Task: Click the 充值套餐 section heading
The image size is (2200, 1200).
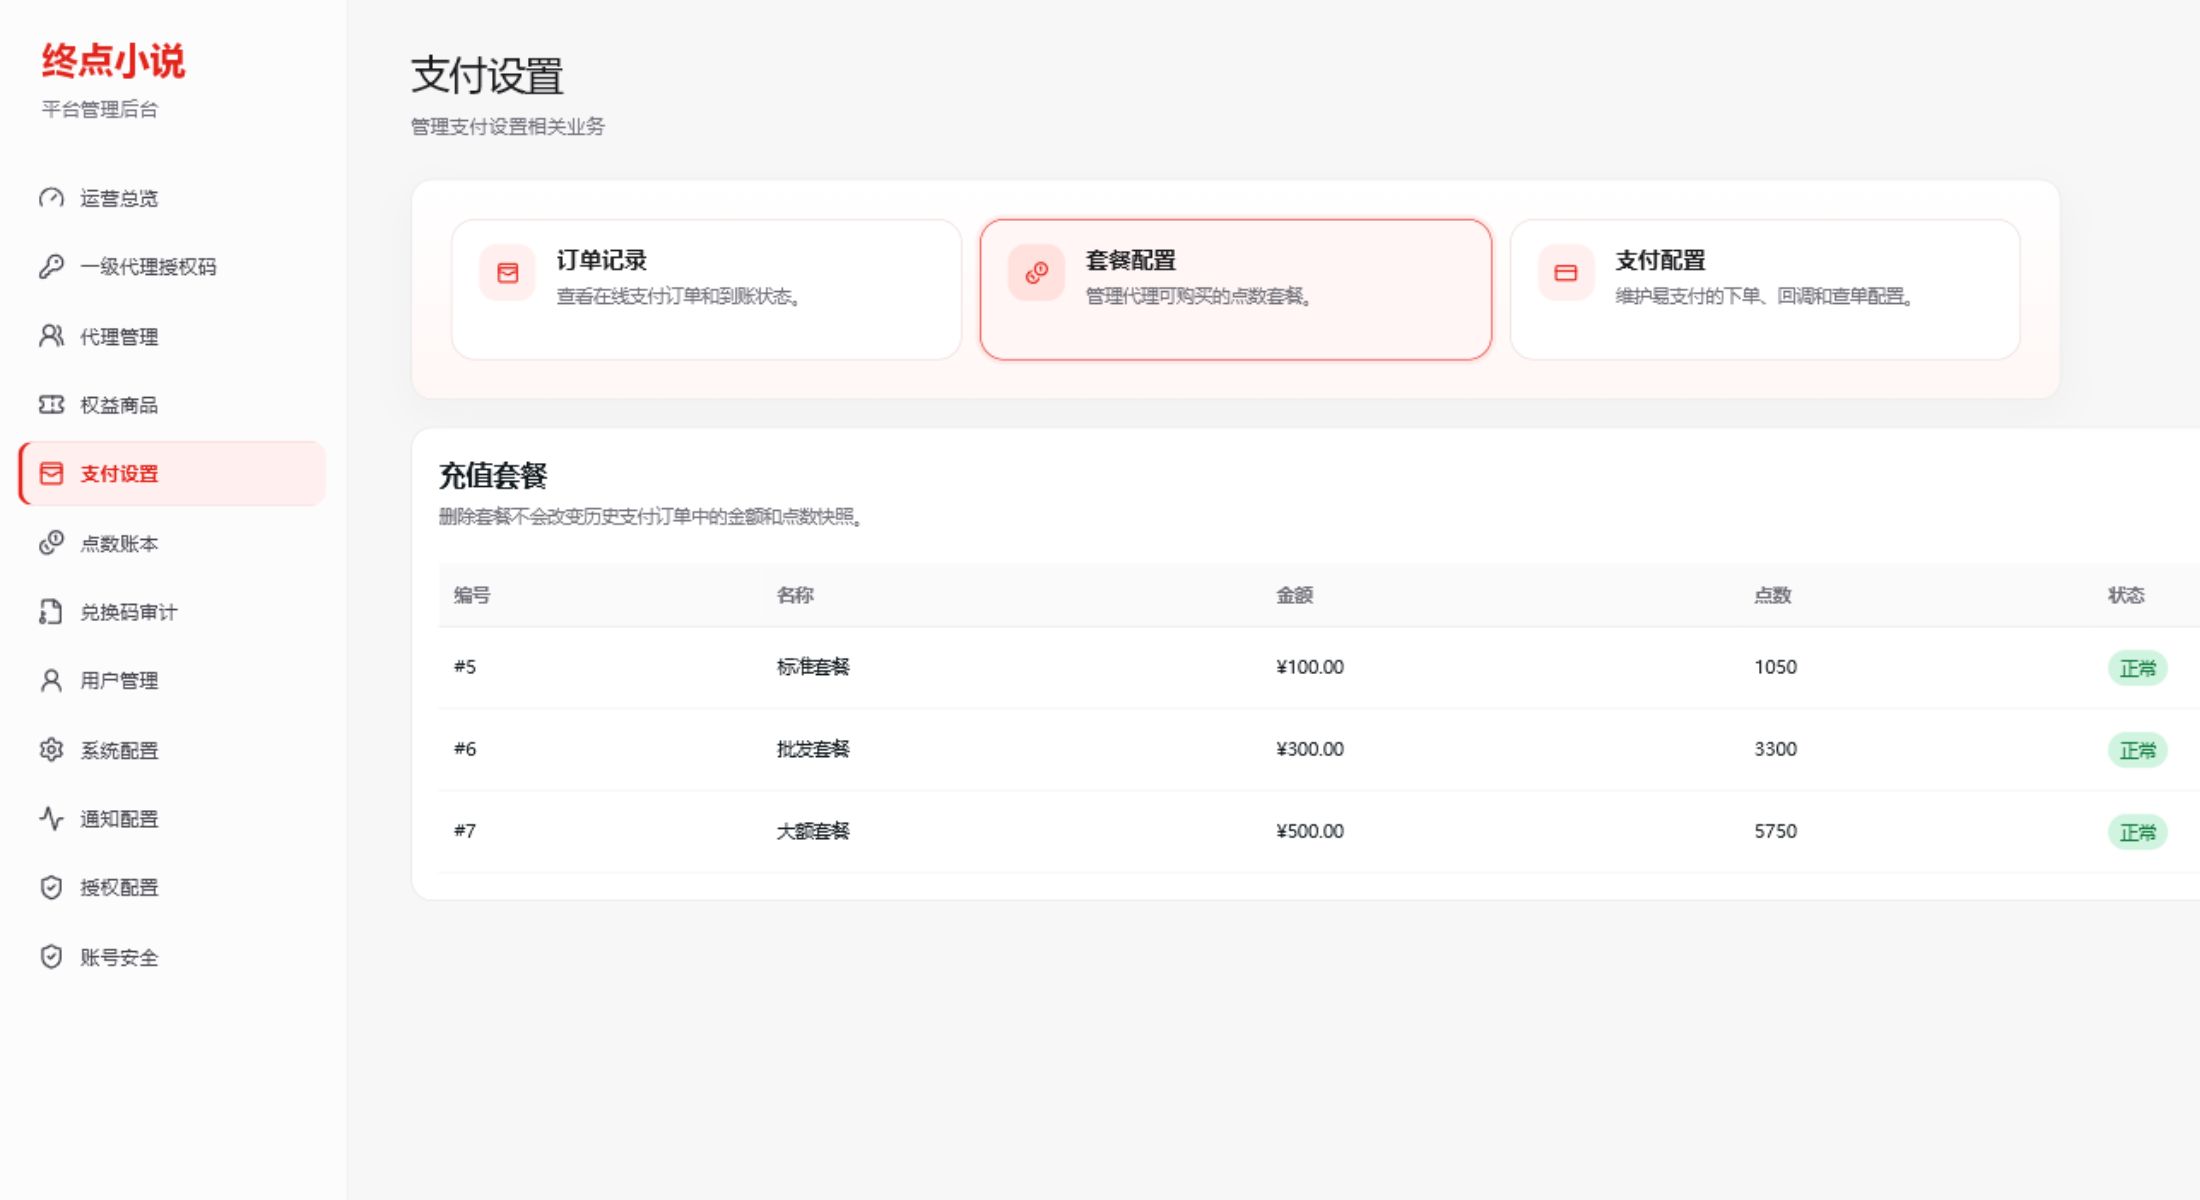Action: pyautogui.click(x=493, y=476)
